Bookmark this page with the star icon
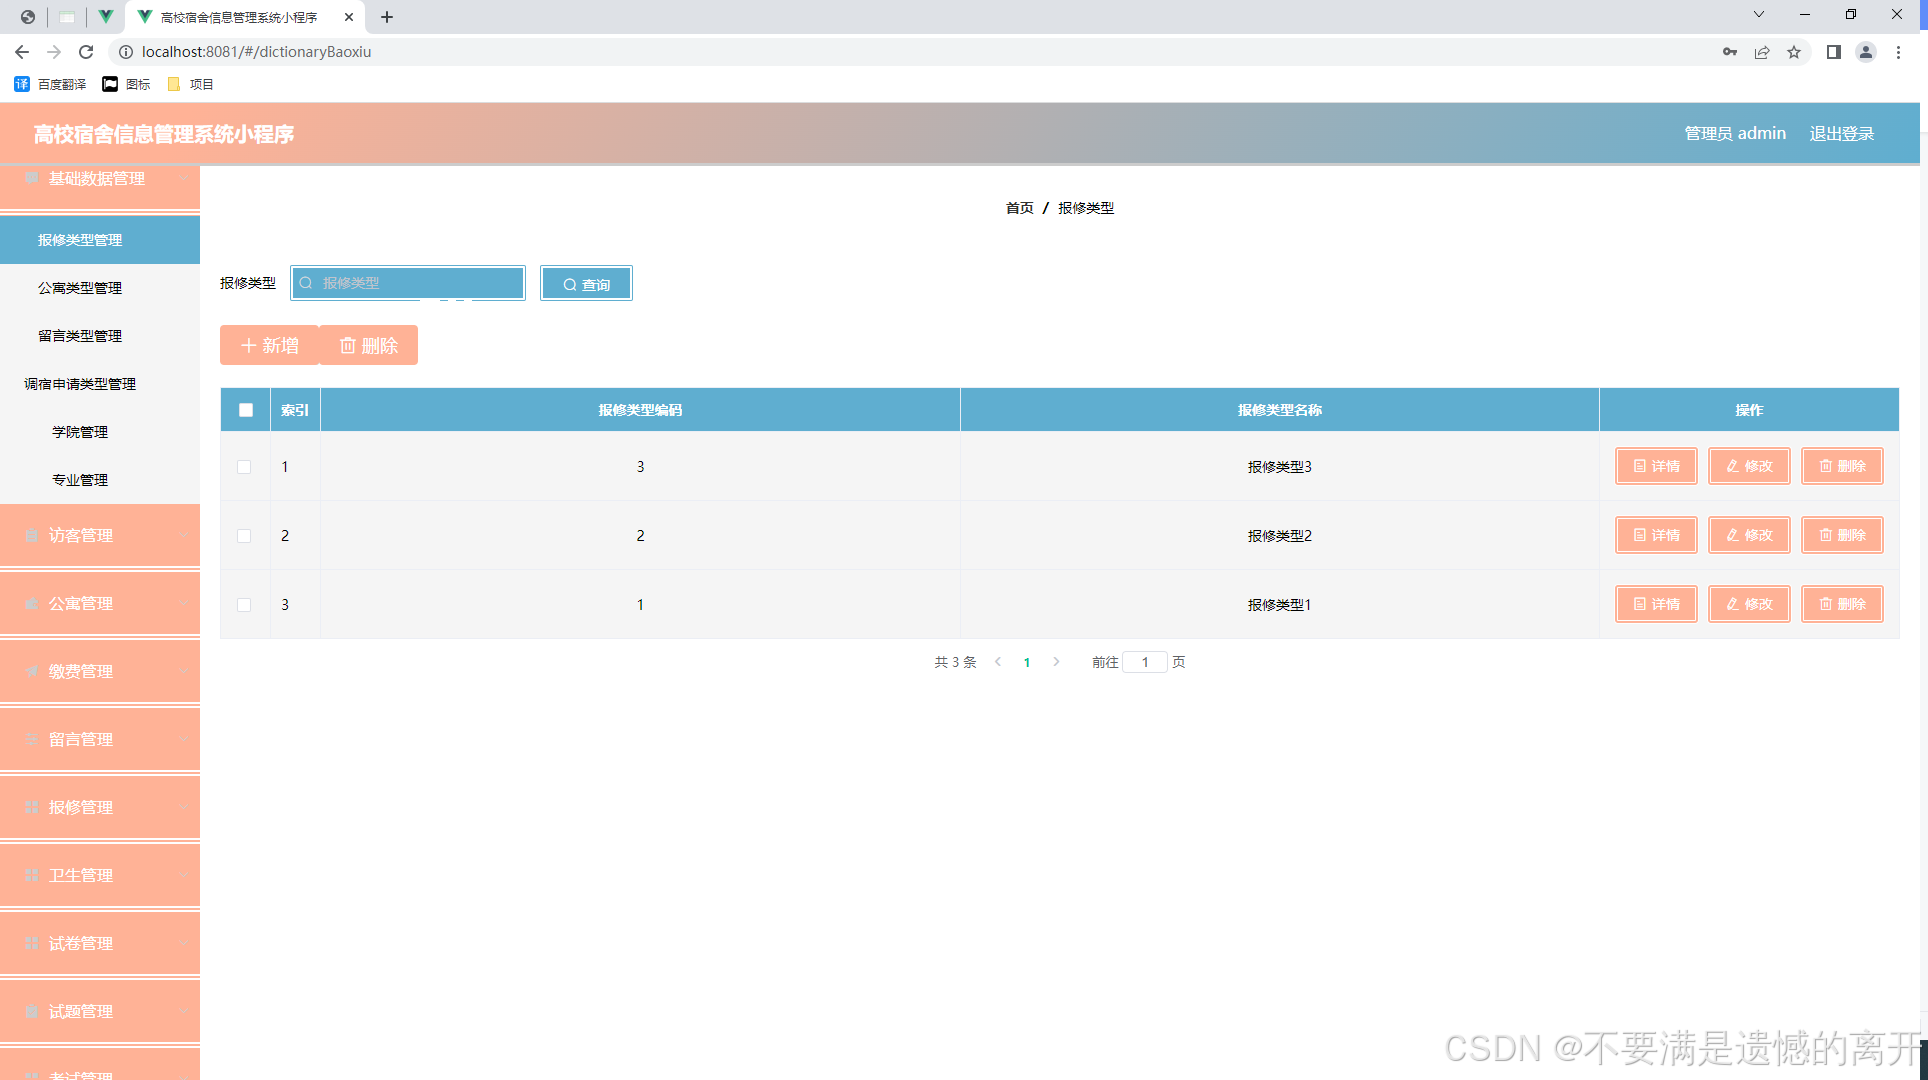1928x1080 pixels. coord(1794,52)
